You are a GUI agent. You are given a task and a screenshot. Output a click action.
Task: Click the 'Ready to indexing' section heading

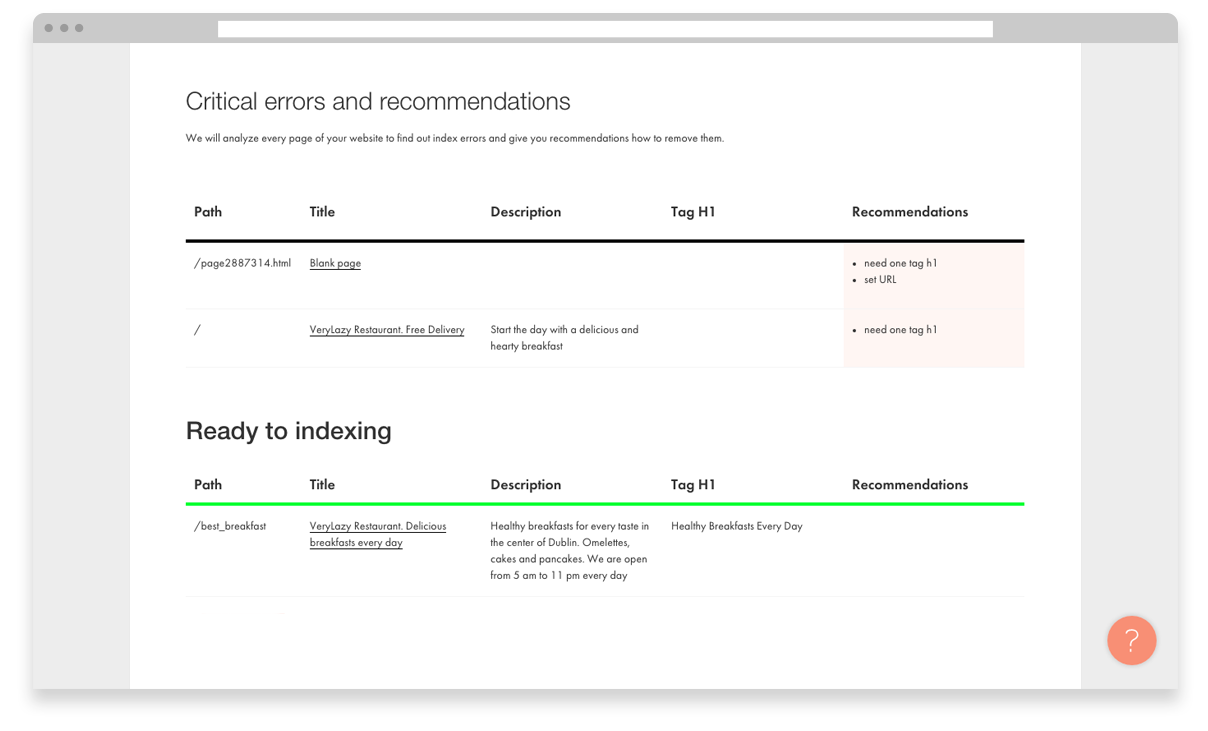(x=288, y=431)
